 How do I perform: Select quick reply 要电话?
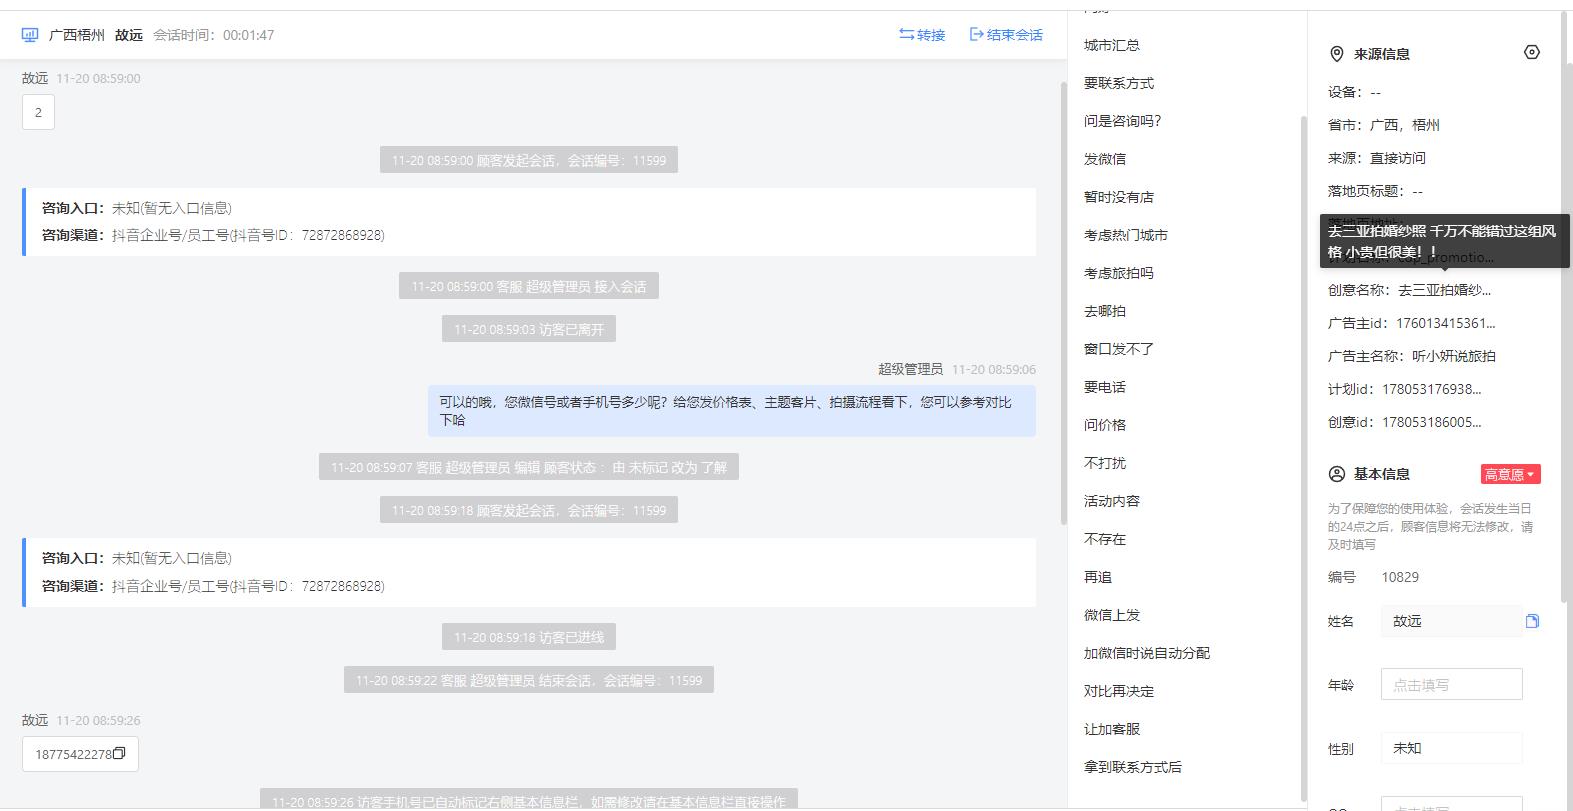1105,387
